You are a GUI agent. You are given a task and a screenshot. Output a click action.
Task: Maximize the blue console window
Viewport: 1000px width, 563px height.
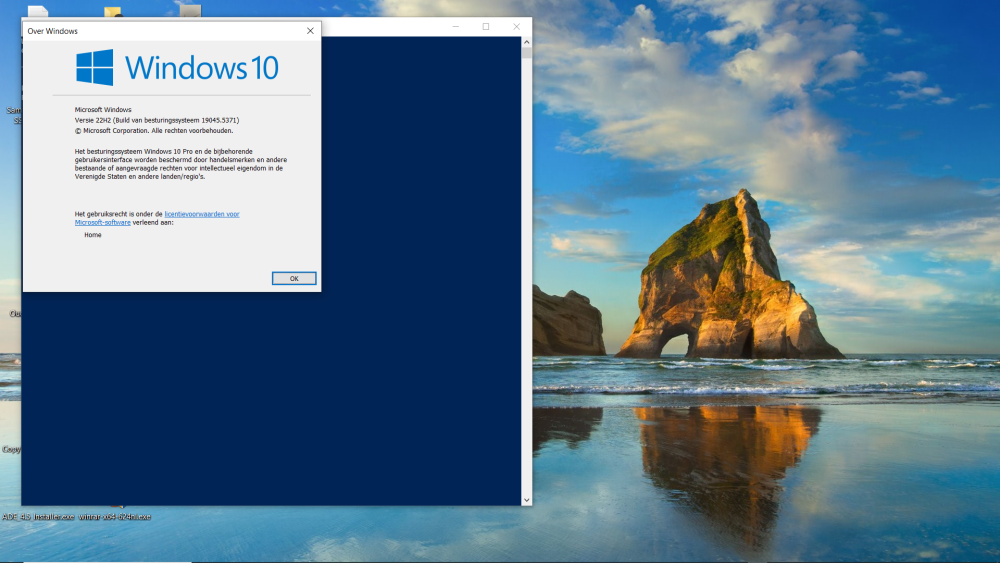(486, 27)
